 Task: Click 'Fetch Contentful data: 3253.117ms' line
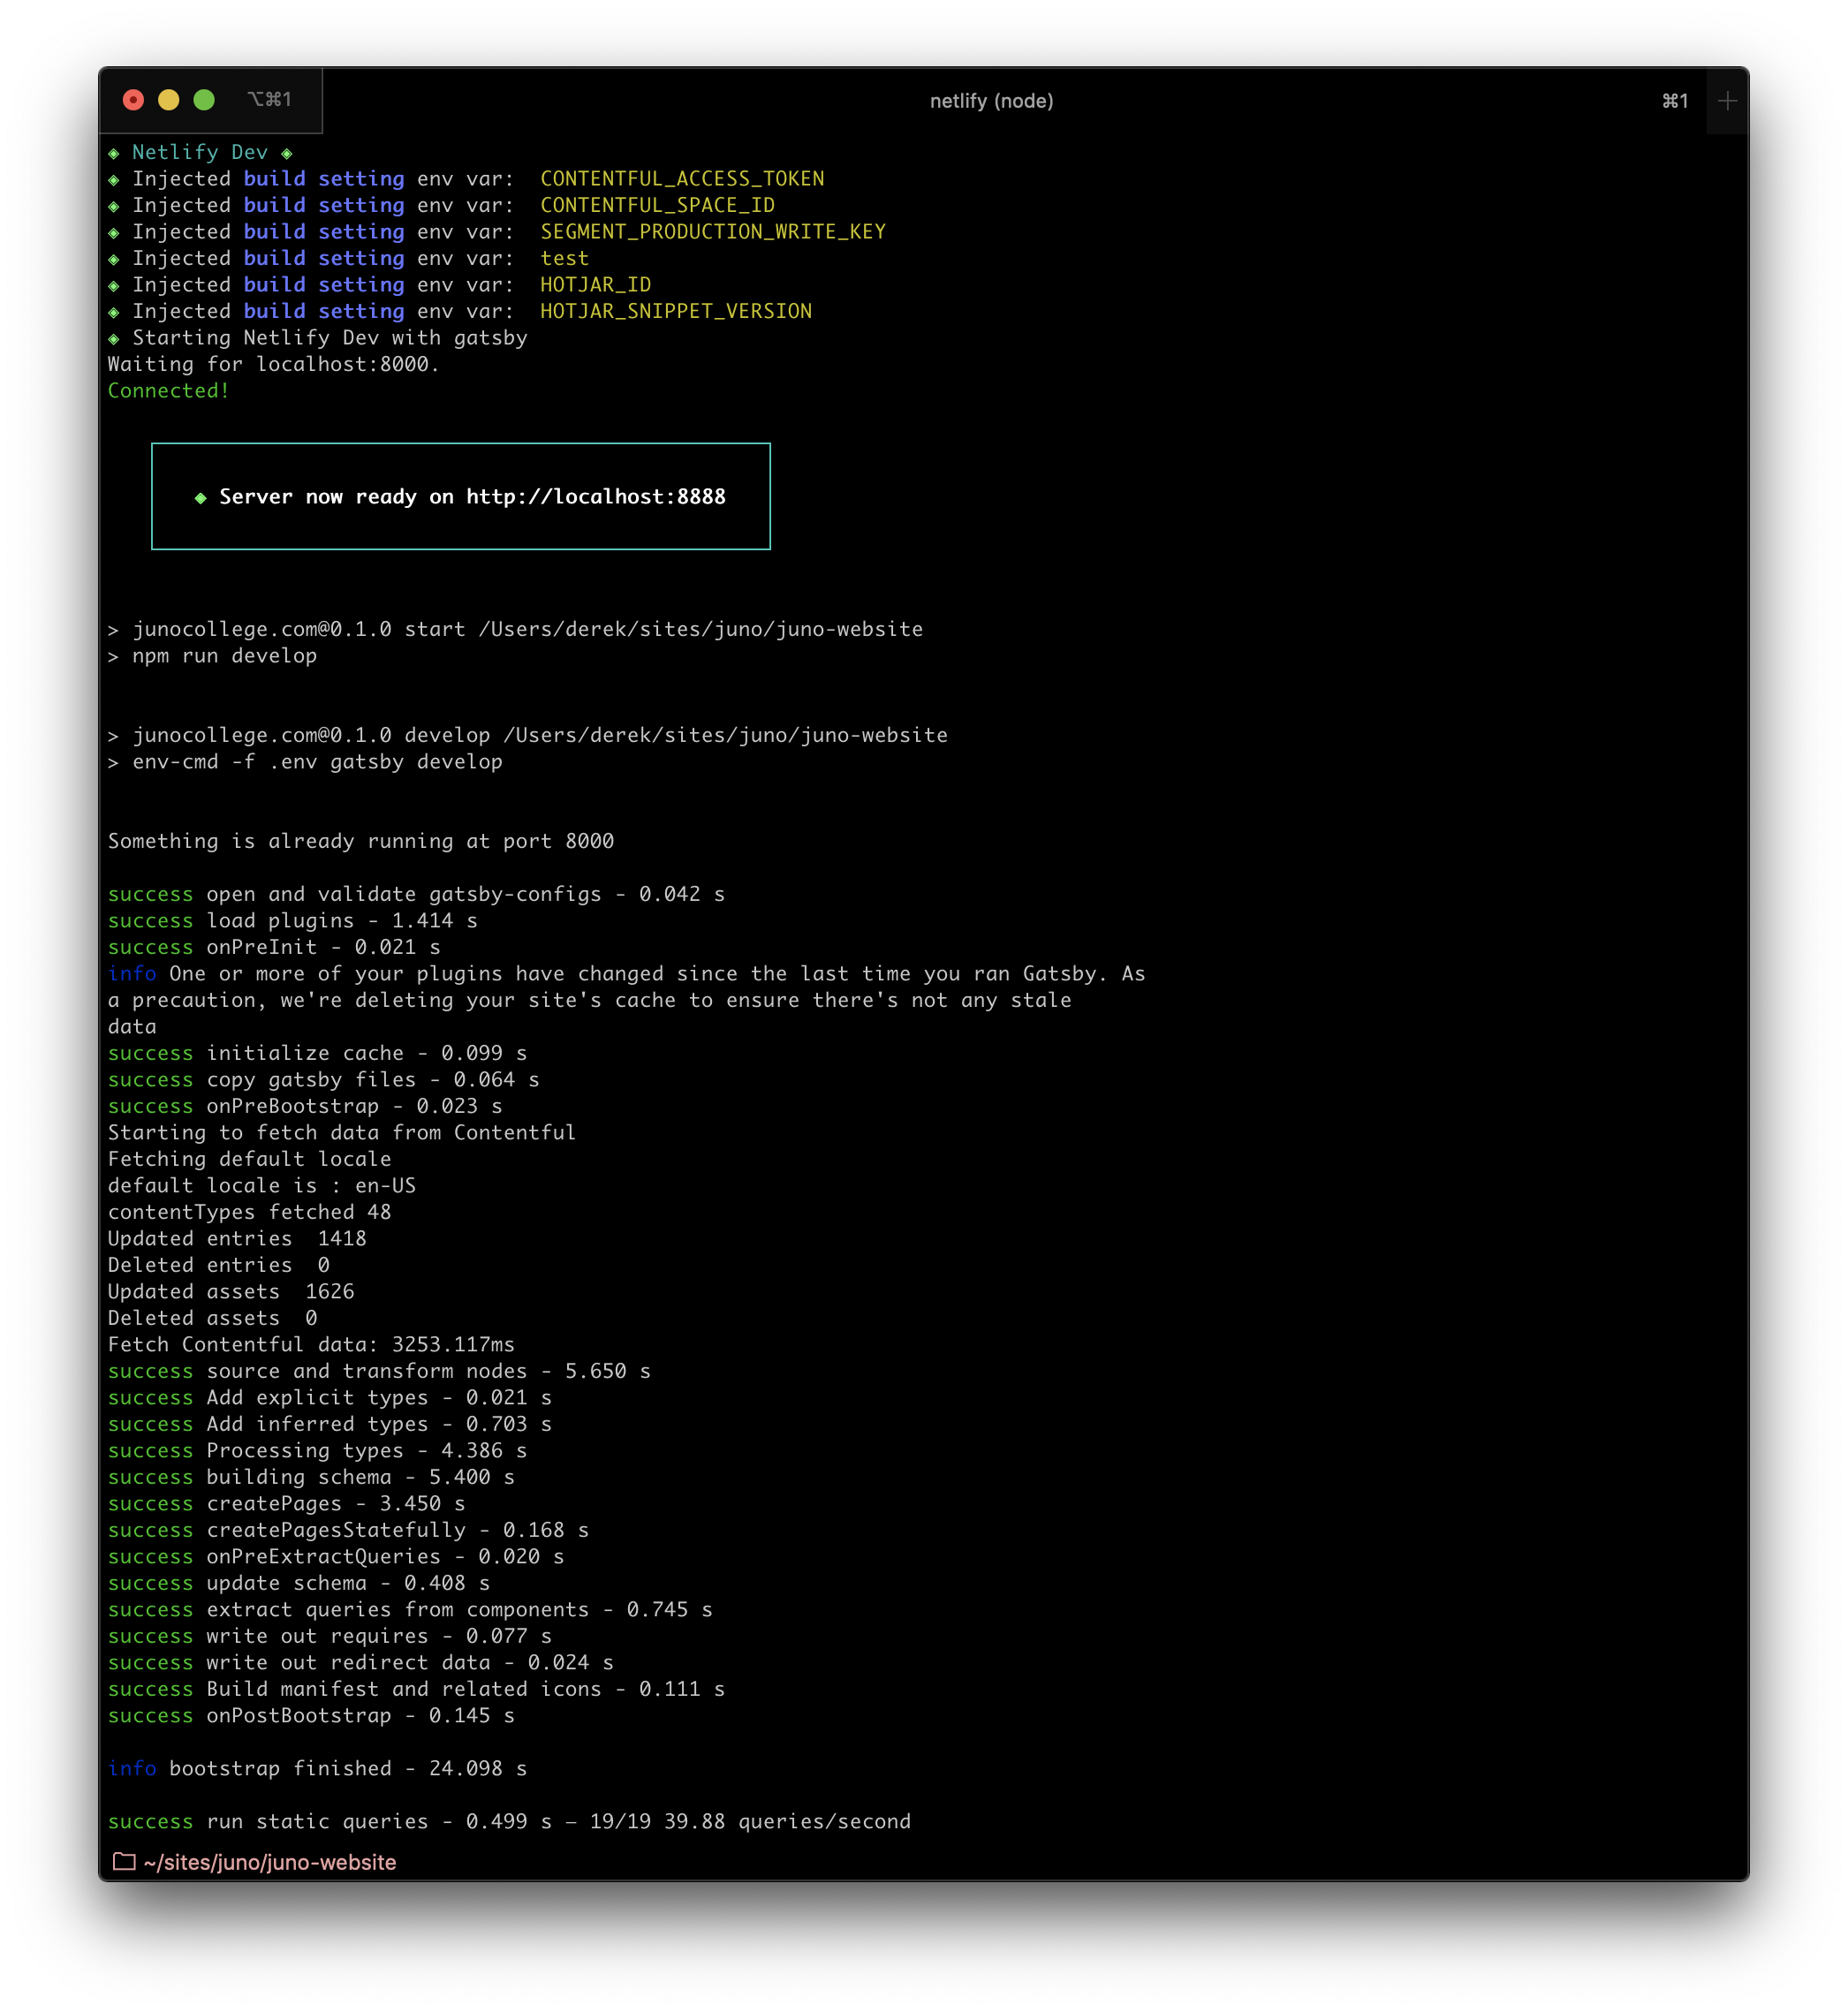click(312, 1344)
